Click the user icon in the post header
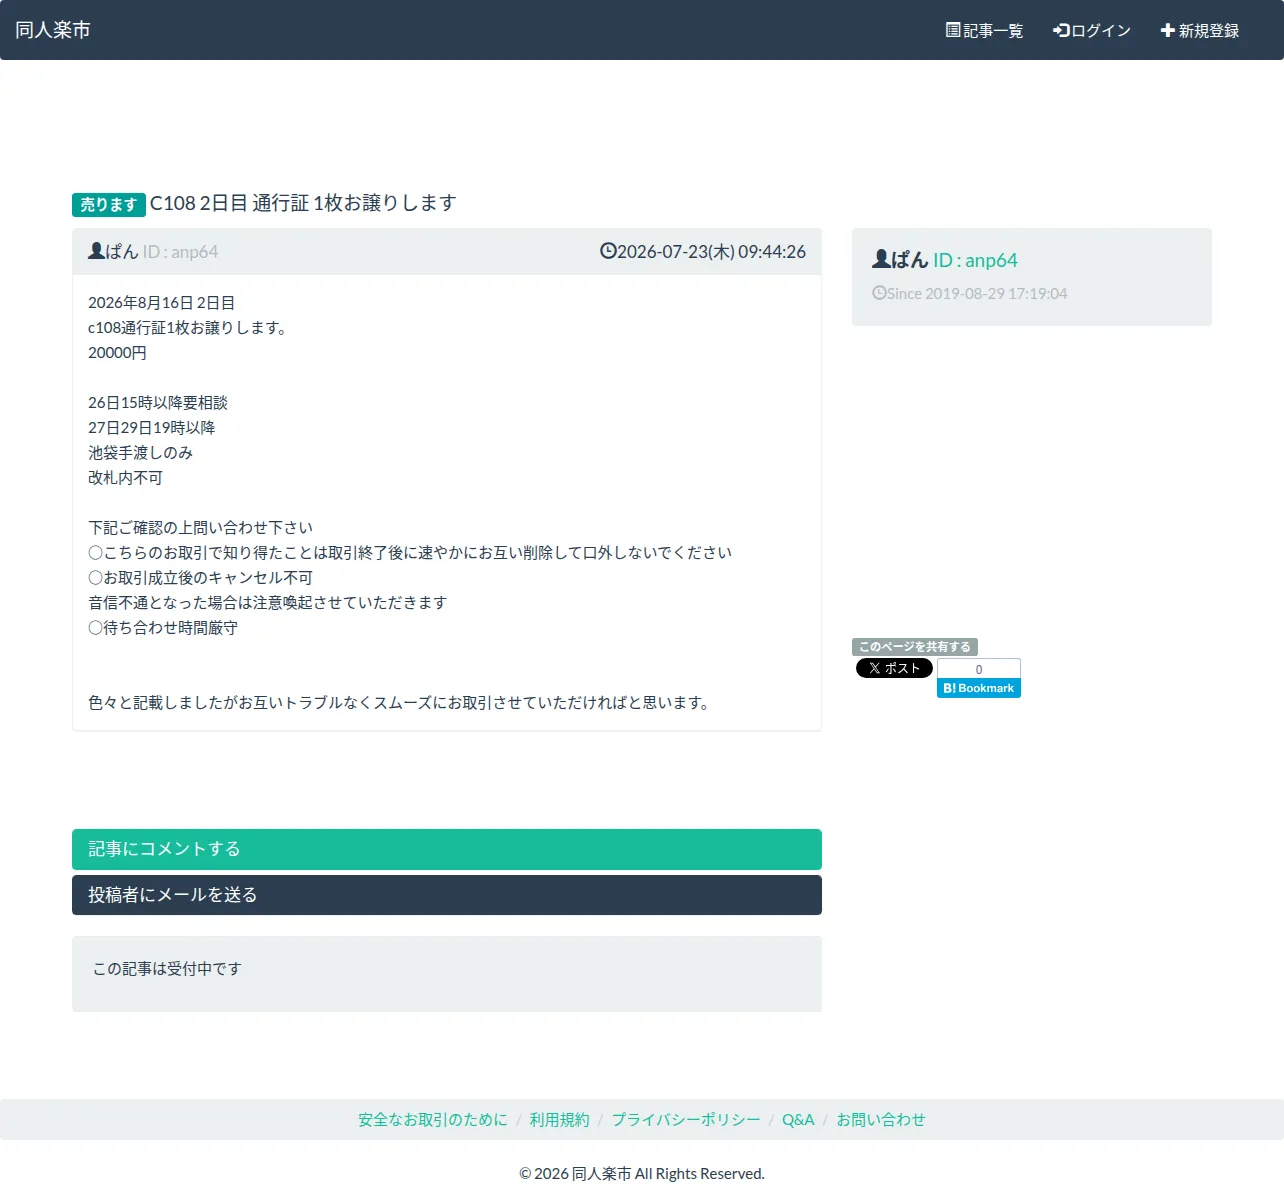Viewport: 1284px width, 1186px height. (x=96, y=251)
